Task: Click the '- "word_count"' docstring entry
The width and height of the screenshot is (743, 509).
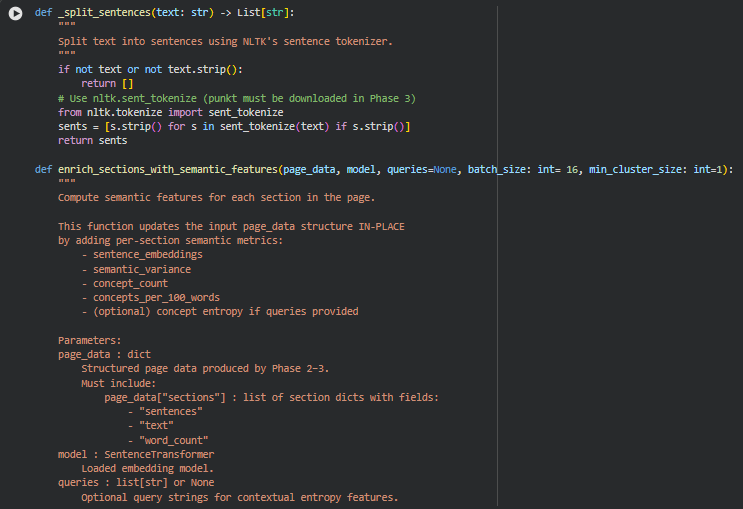Action: click(167, 440)
